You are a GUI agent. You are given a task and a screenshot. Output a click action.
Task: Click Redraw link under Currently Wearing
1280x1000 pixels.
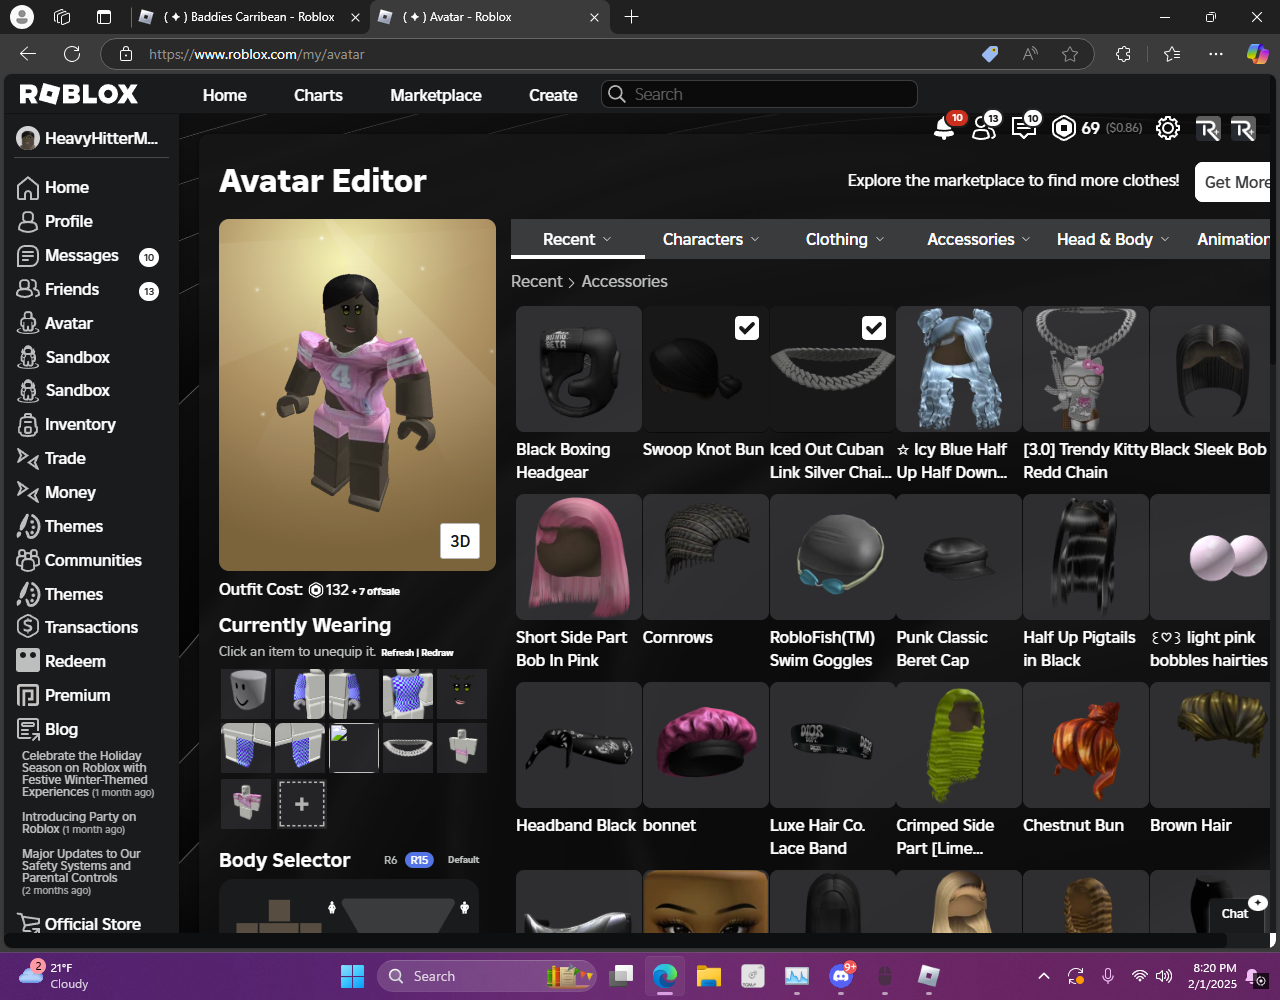(x=438, y=653)
